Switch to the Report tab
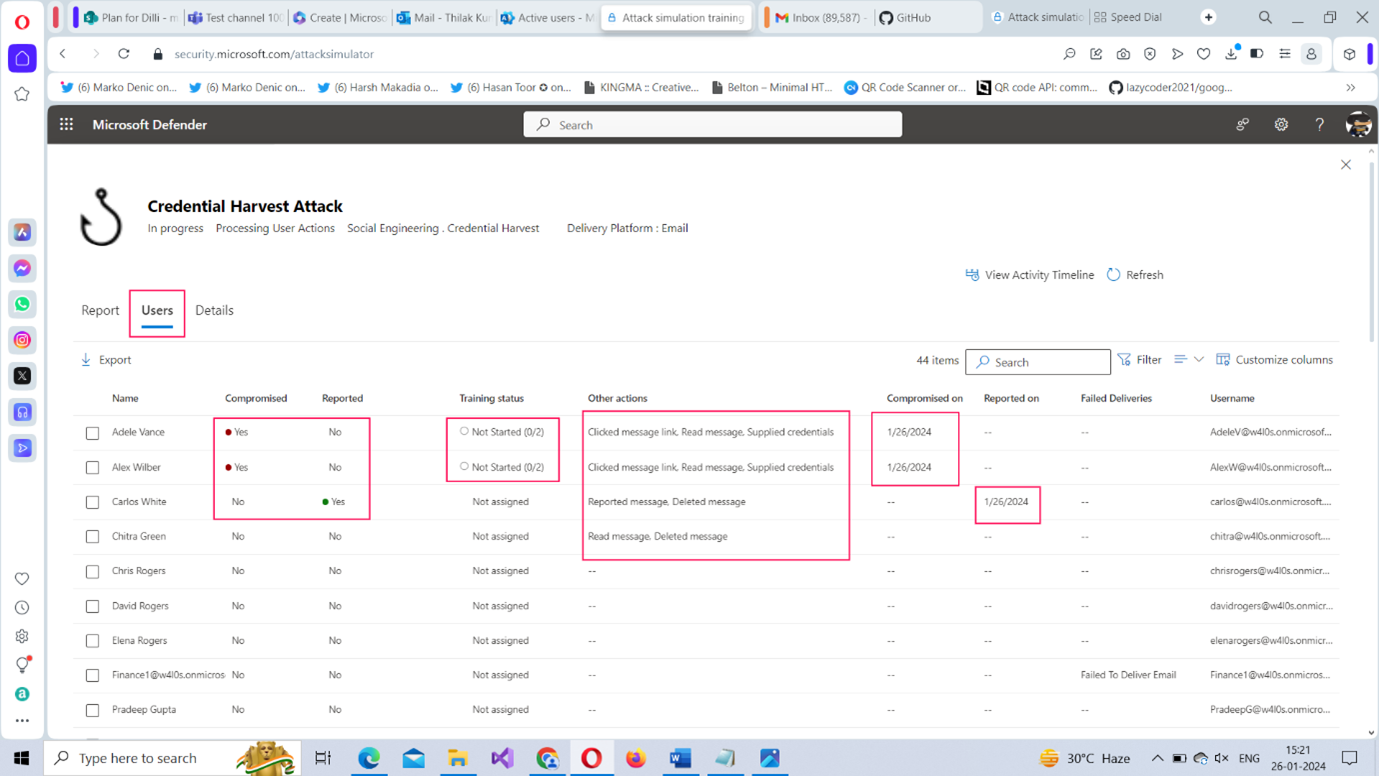 click(x=100, y=311)
